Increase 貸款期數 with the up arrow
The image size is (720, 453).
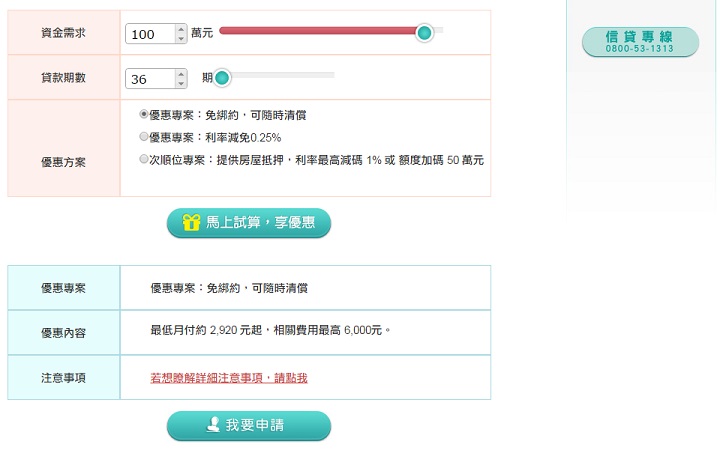pyautogui.click(x=181, y=73)
